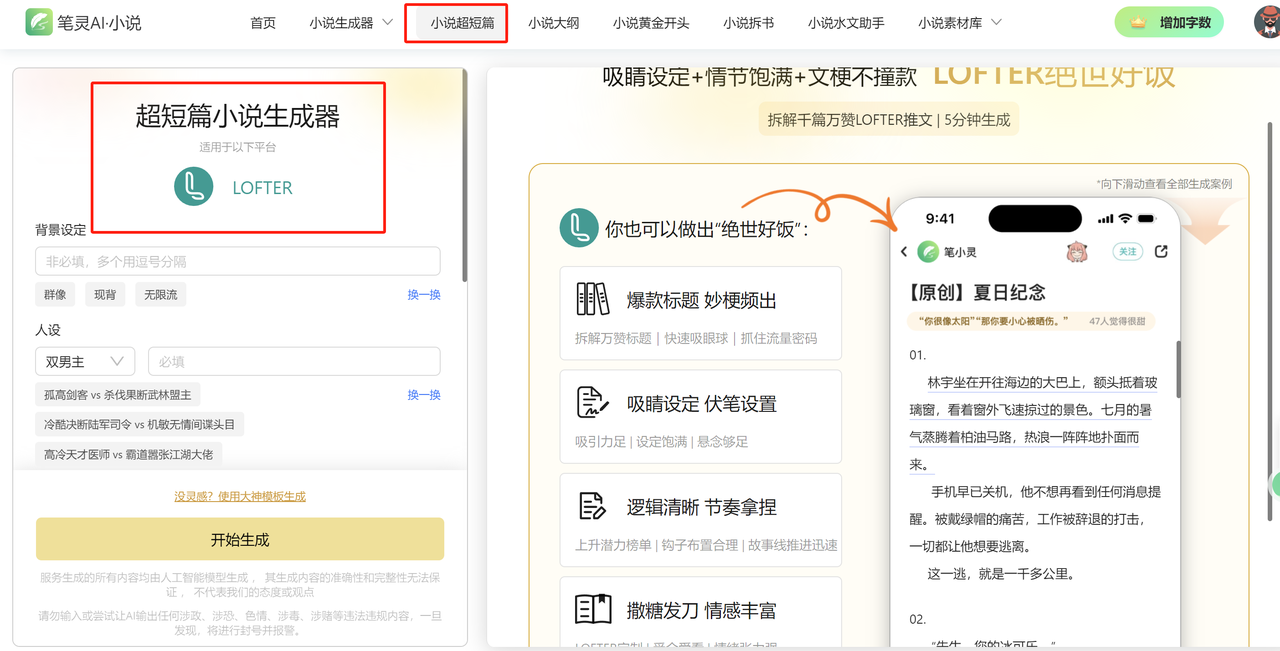Click the 撒糖发刀 情感丰富 feature card
The image size is (1280, 651).
click(x=701, y=612)
